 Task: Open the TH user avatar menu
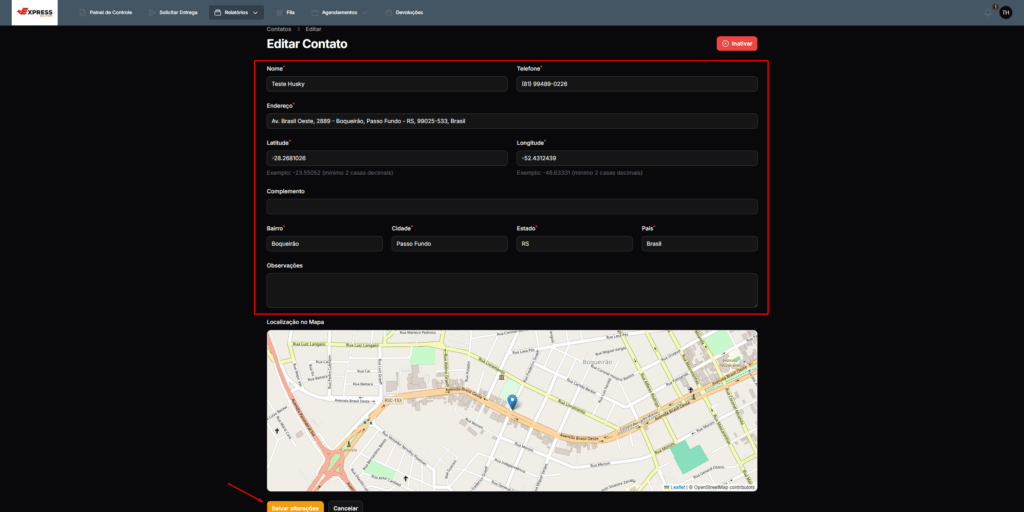pyautogui.click(x=1005, y=12)
